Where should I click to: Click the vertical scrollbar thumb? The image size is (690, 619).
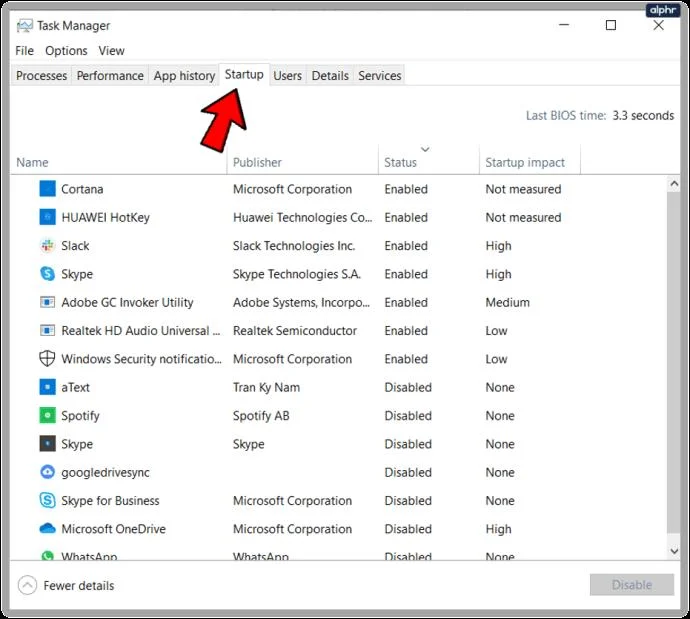pyautogui.click(x=674, y=362)
